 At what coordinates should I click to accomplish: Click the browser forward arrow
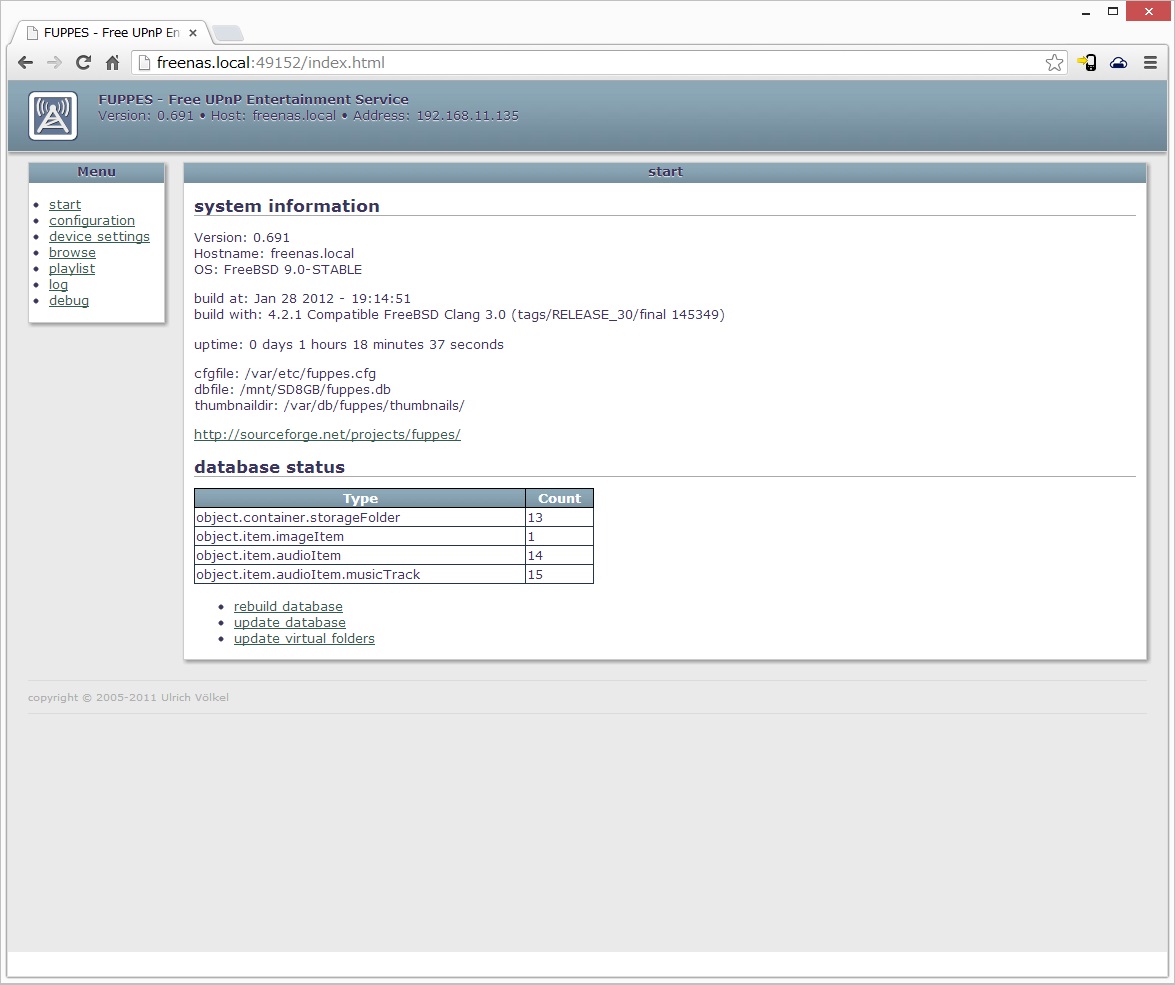54,63
